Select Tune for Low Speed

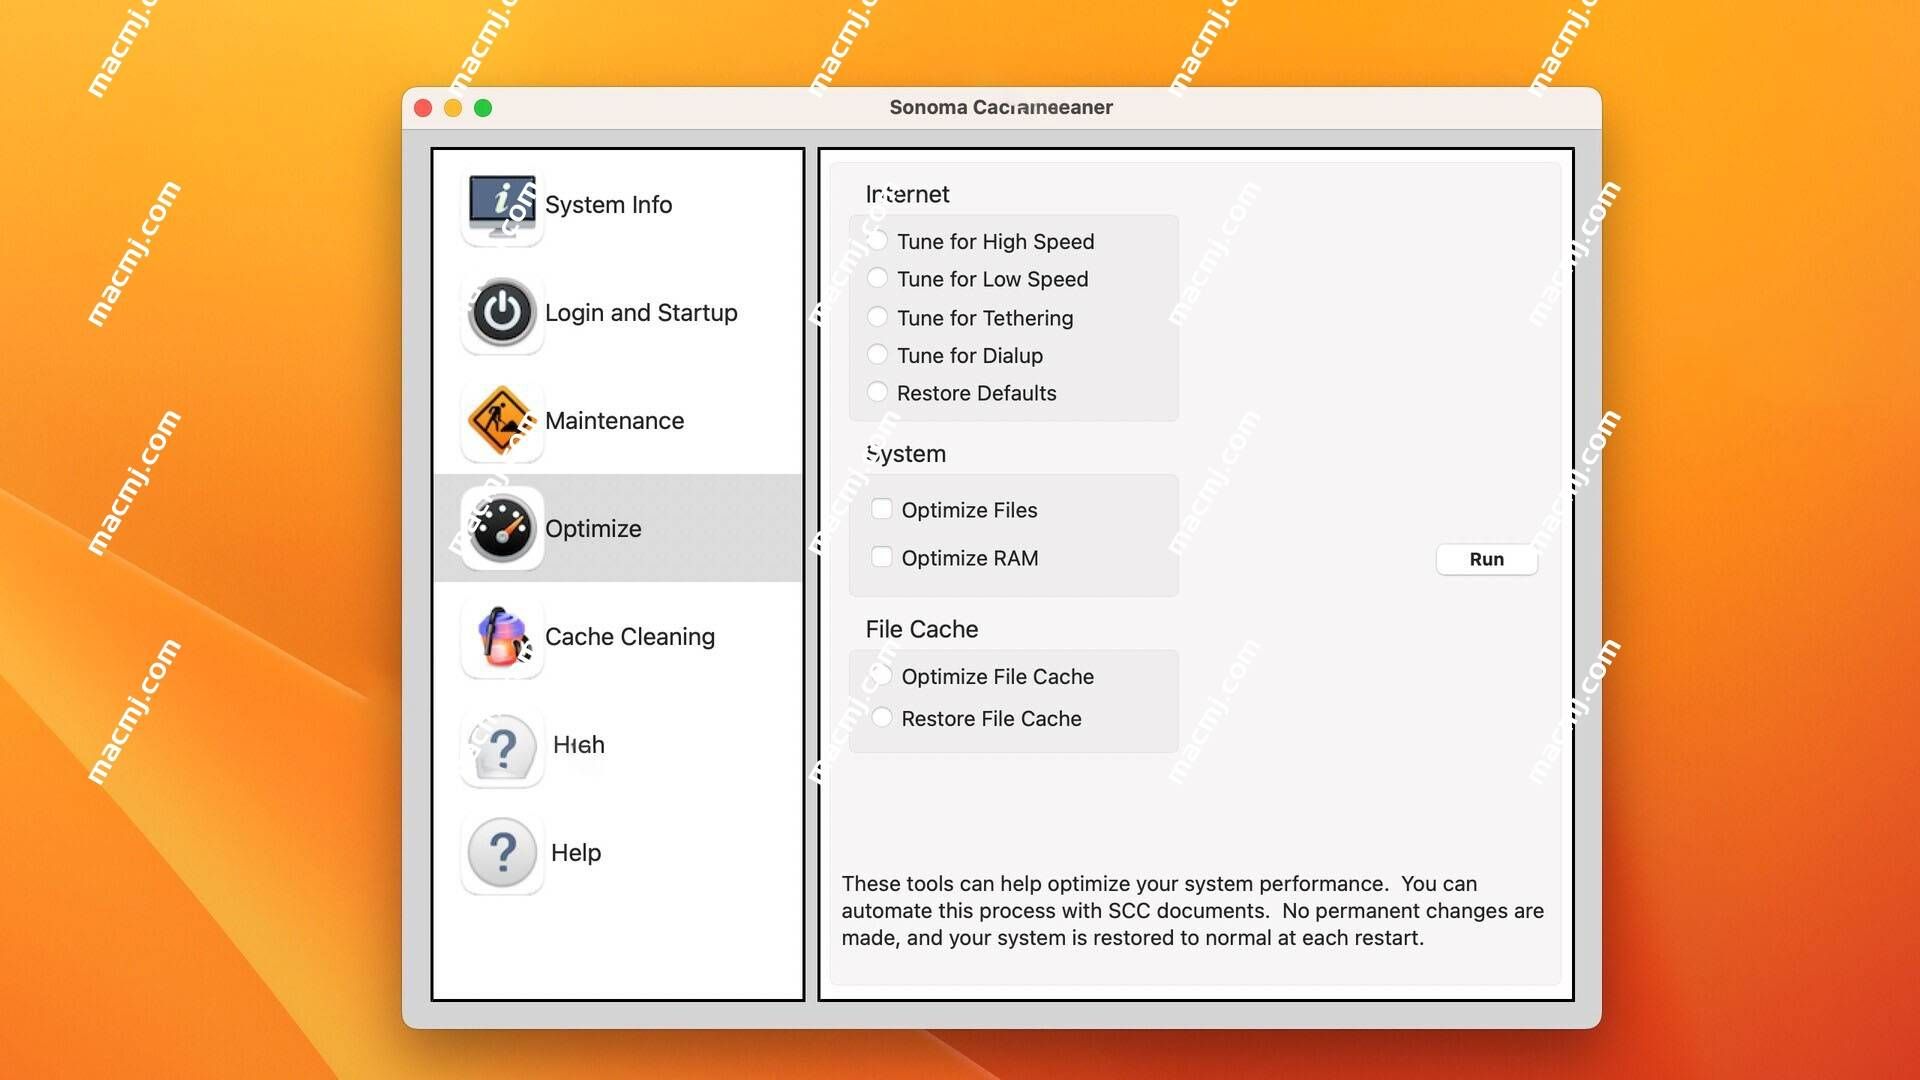(x=877, y=279)
